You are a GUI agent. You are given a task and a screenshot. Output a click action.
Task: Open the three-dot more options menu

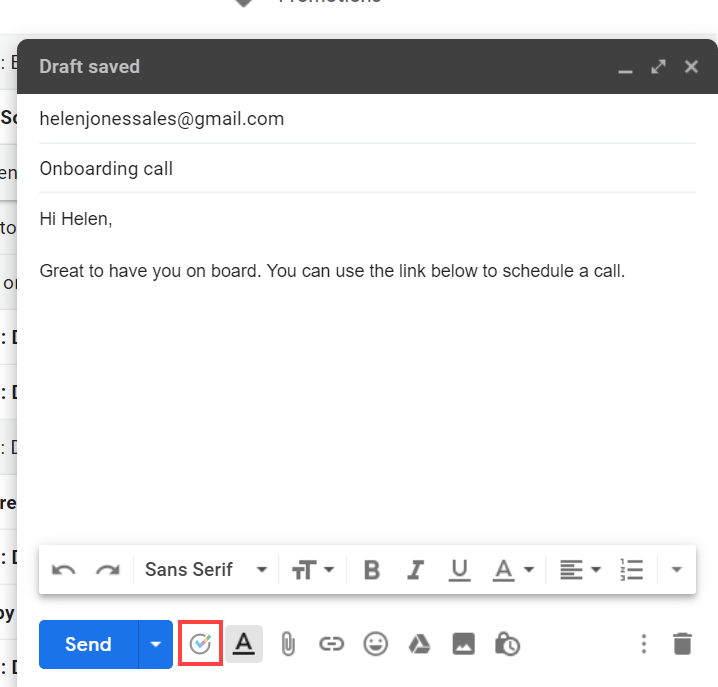pos(644,644)
